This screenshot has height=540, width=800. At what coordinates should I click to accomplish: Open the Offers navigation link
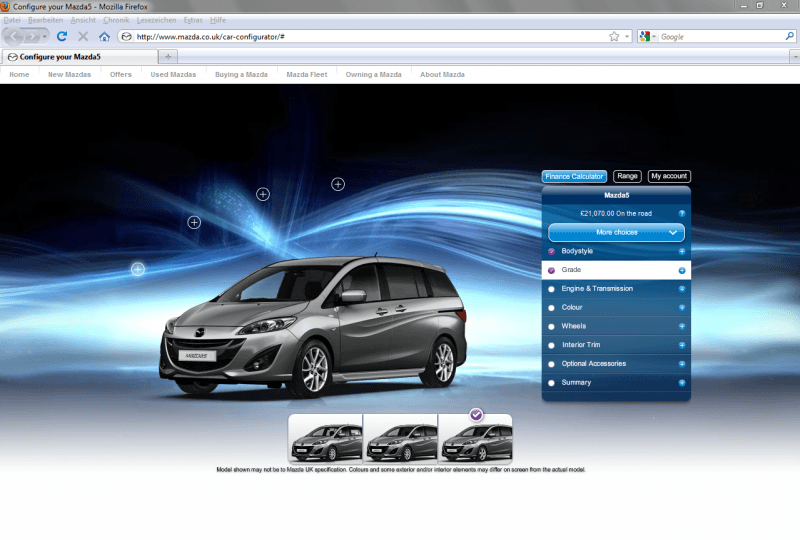(120, 75)
